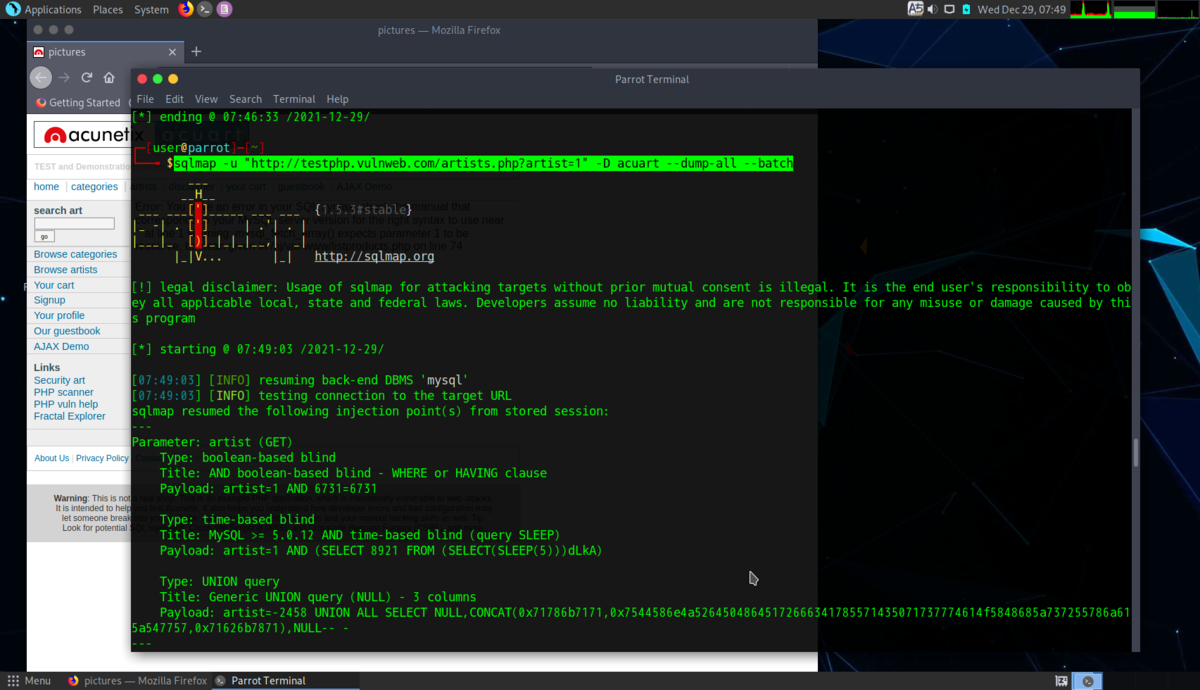1200x690 pixels.
Task: Click 'Type: UNION query' line
Action: tap(219, 581)
